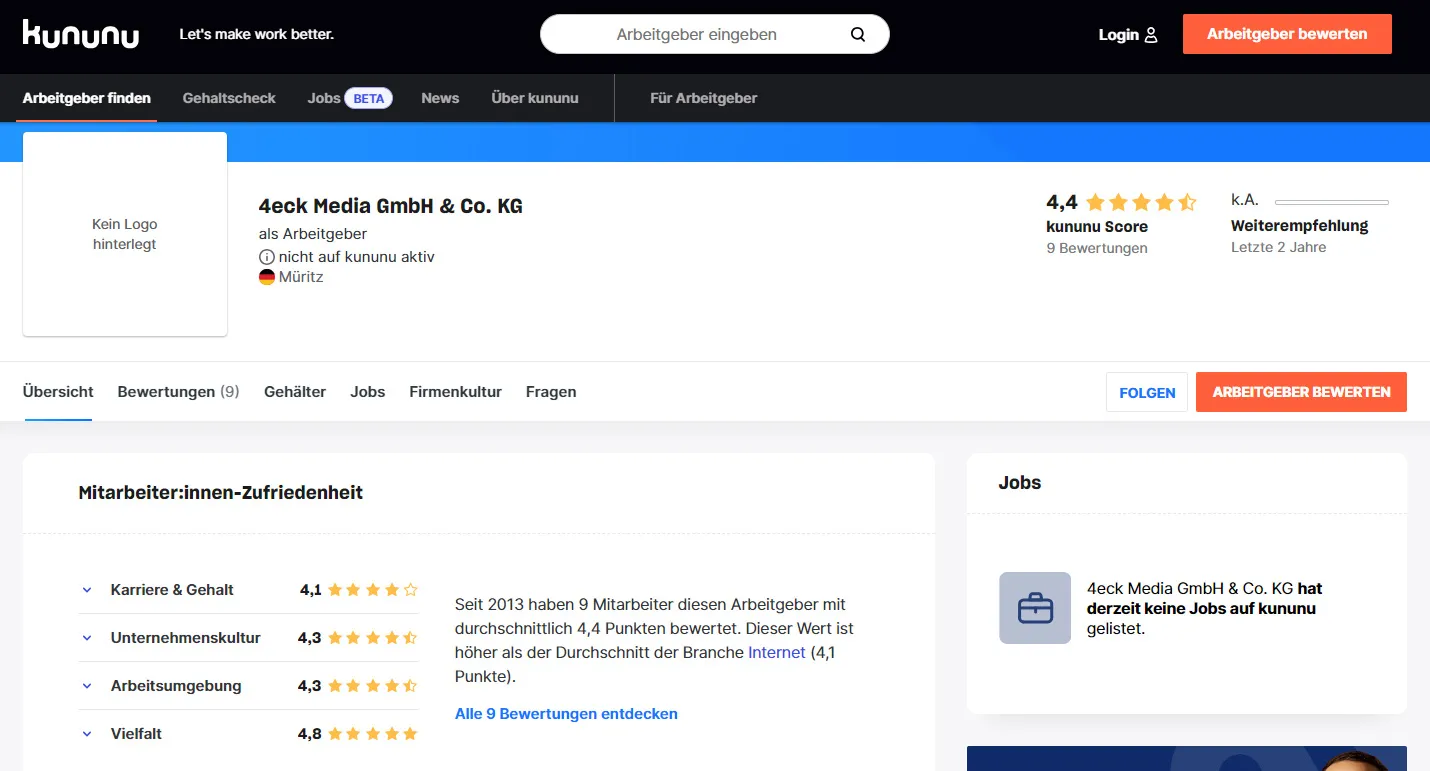
Task: Expand the Unternehmenskultur row
Action: coord(87,638)
